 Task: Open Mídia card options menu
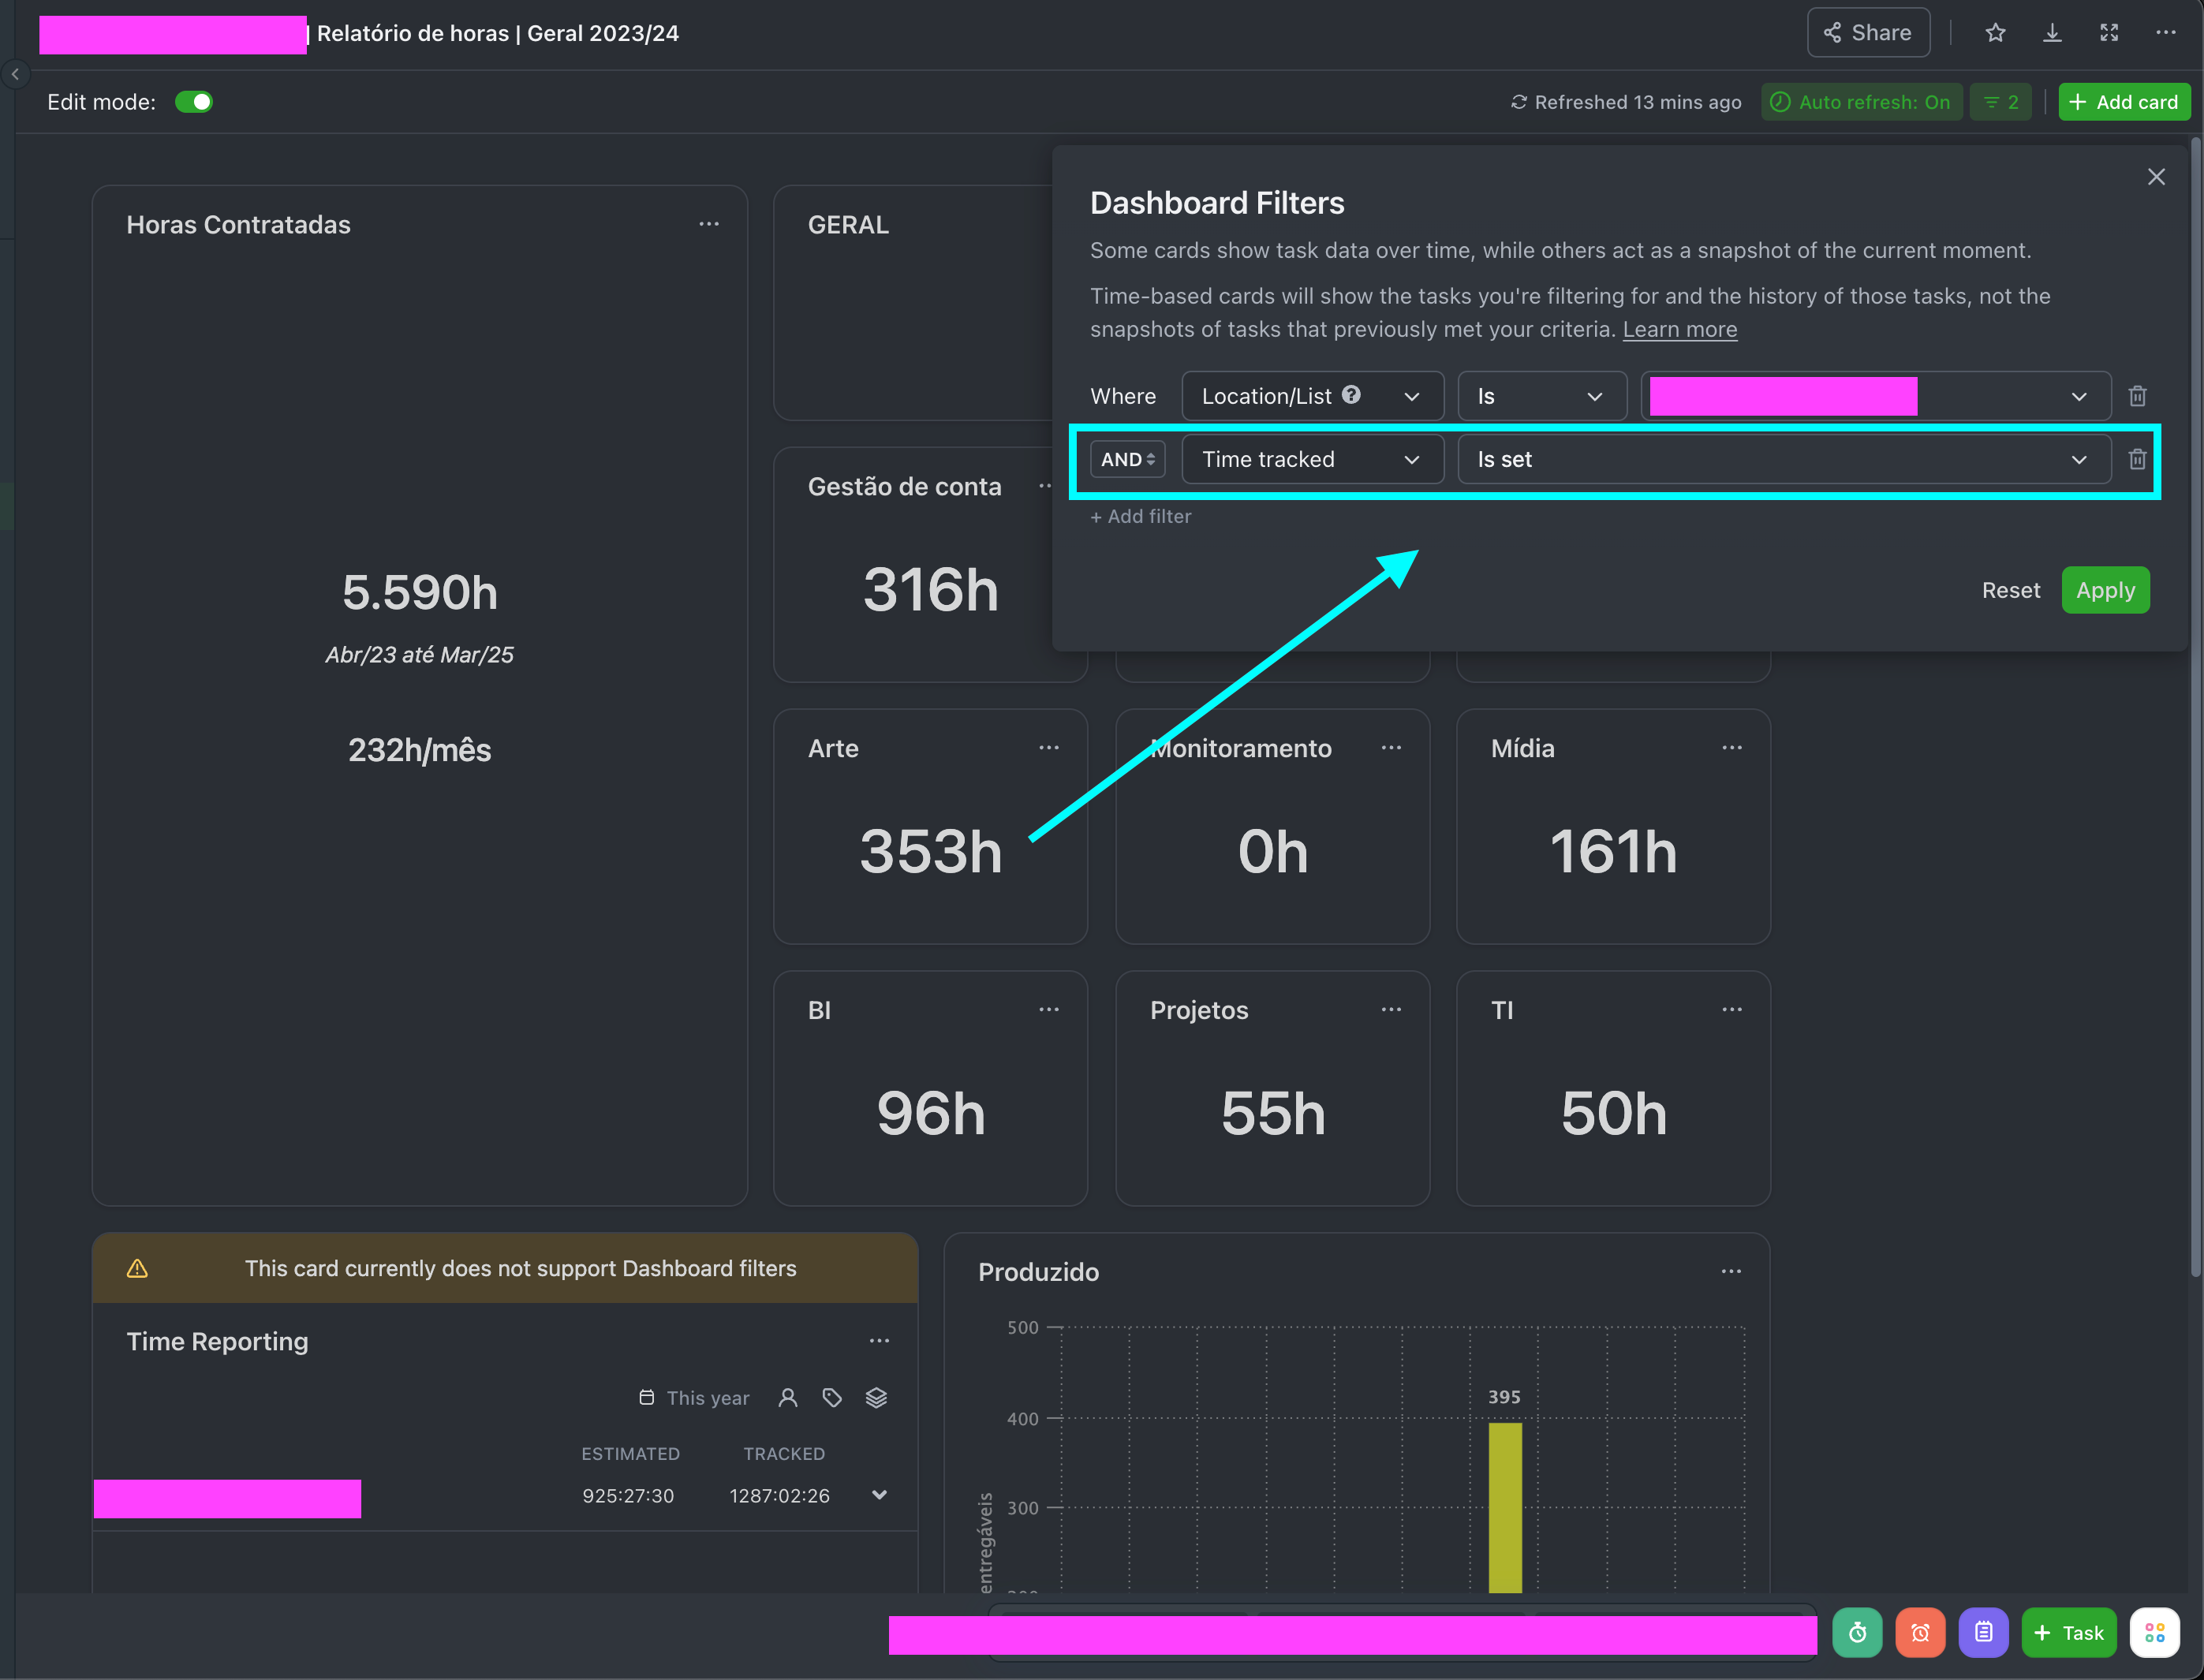click(x=1732, y=748)
